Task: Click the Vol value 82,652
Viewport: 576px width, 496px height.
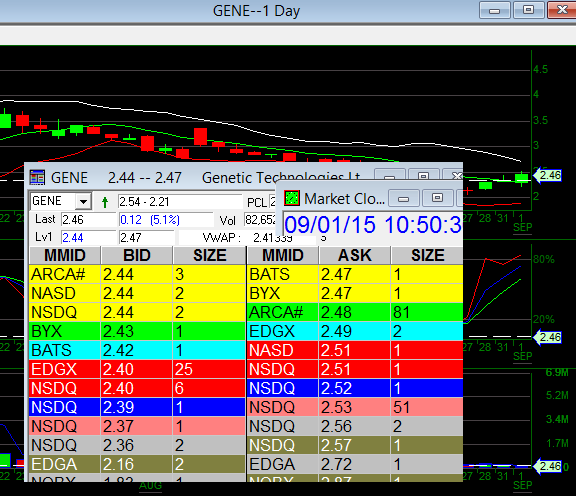Action: tap(260, 220)
